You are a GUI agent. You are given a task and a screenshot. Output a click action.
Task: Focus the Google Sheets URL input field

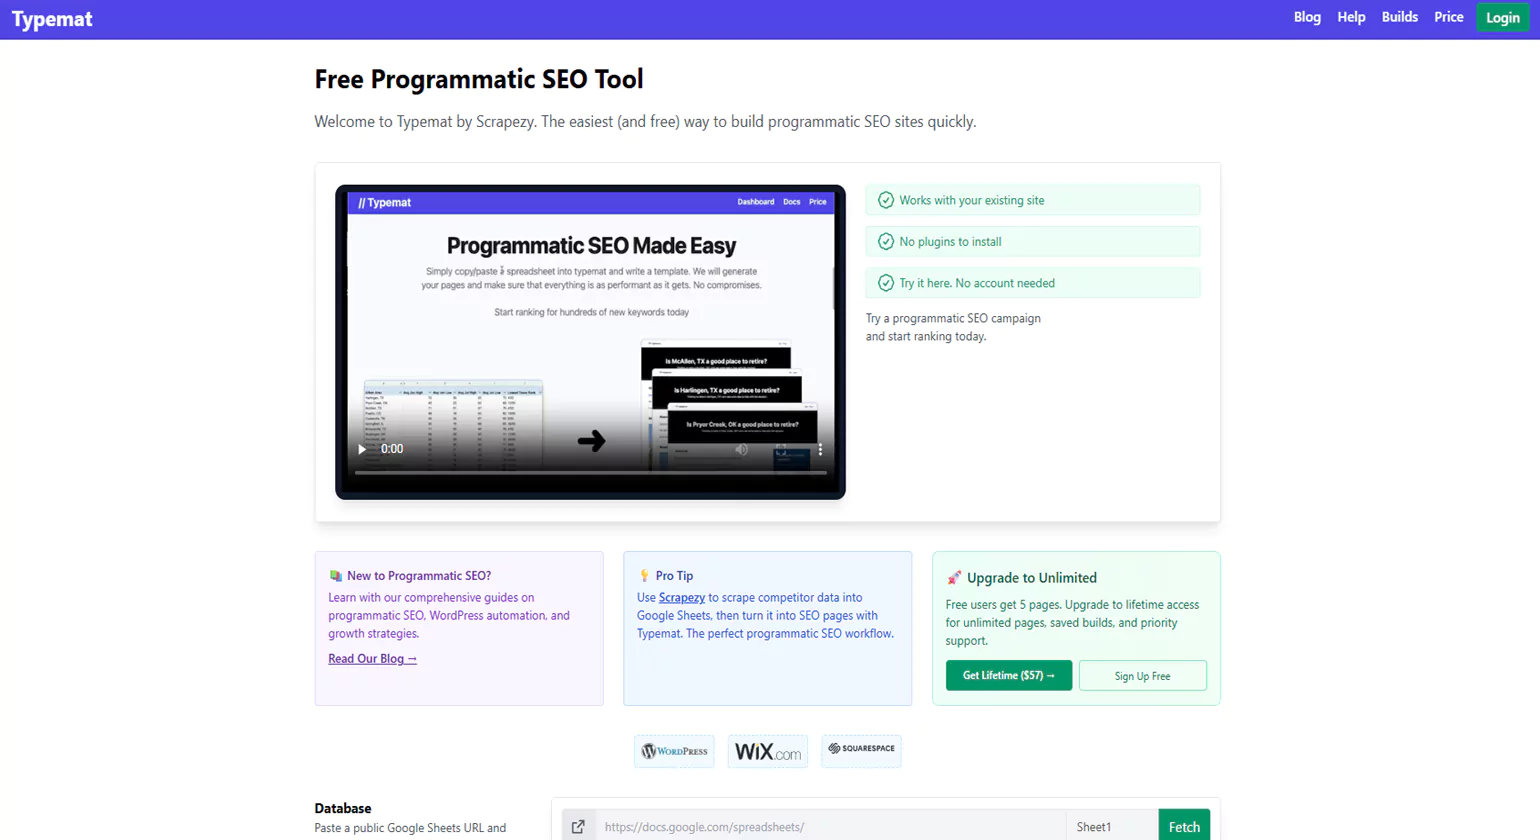tap(830, 827)
